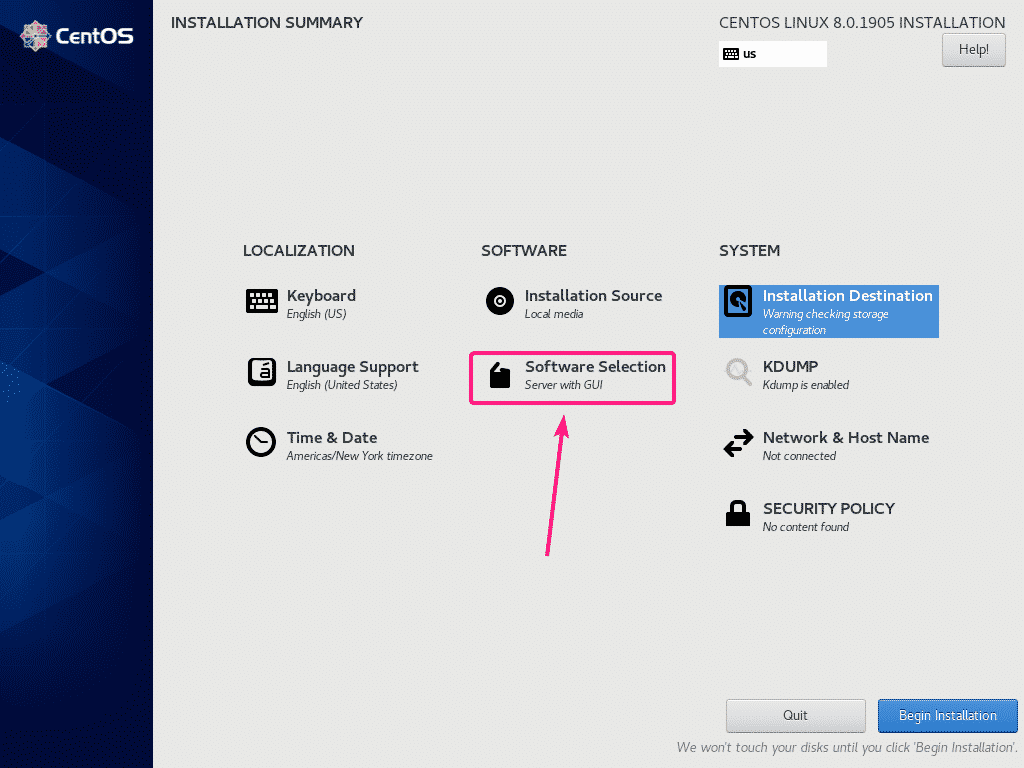Click 'Americas/New York timezone' text
1024x768 pixels.
click(359, 456)
